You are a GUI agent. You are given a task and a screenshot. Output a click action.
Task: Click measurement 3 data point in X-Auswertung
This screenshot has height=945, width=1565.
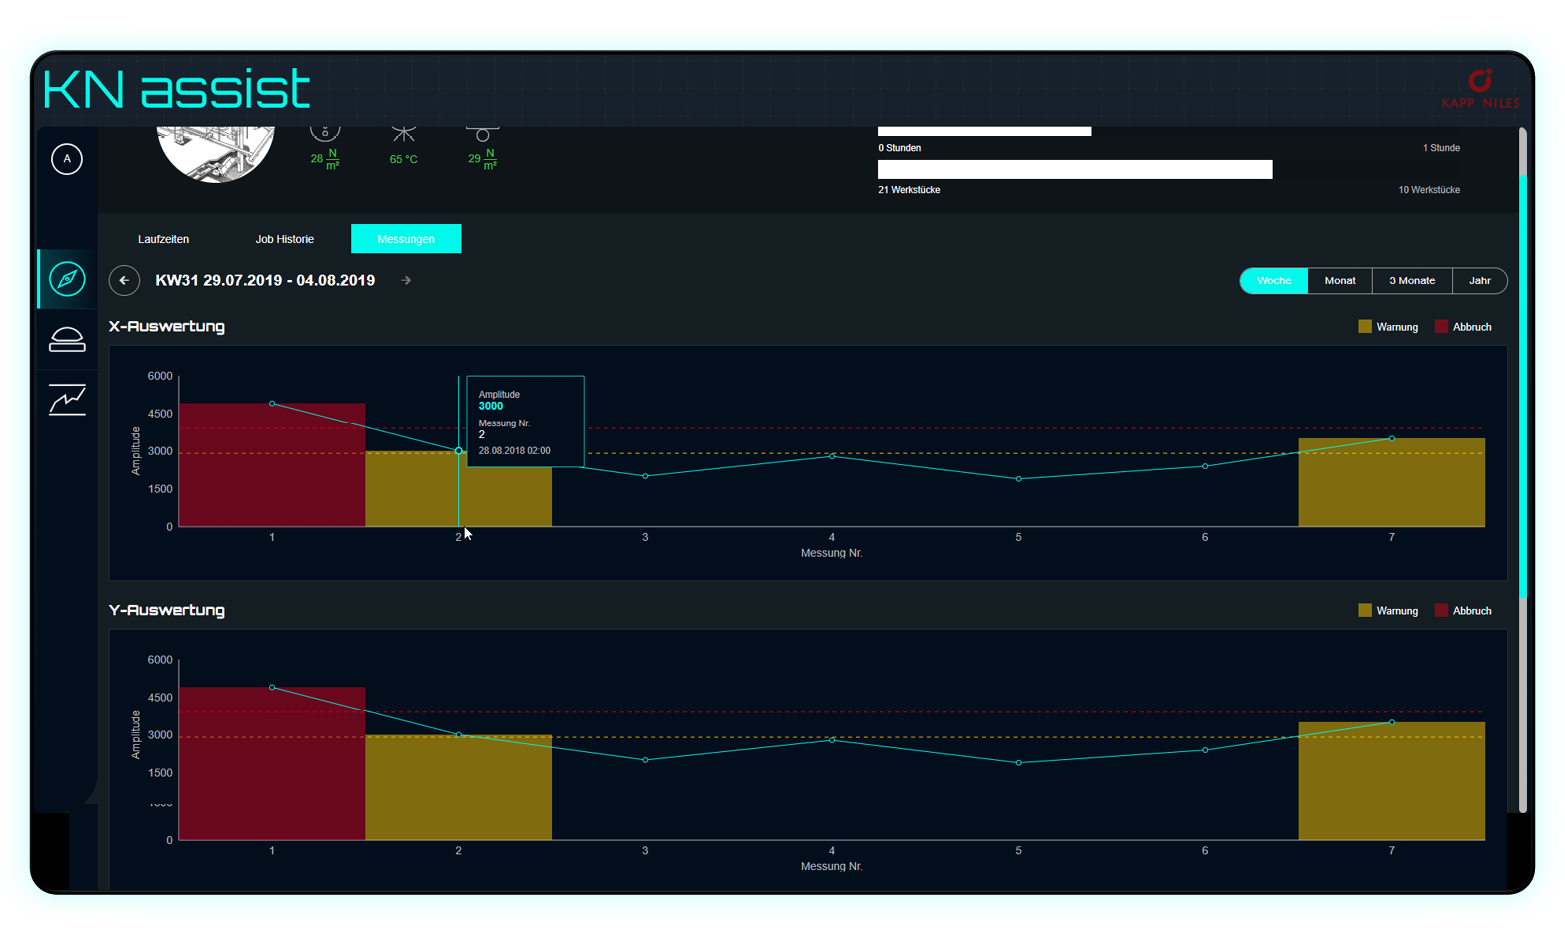pos(645,476)
